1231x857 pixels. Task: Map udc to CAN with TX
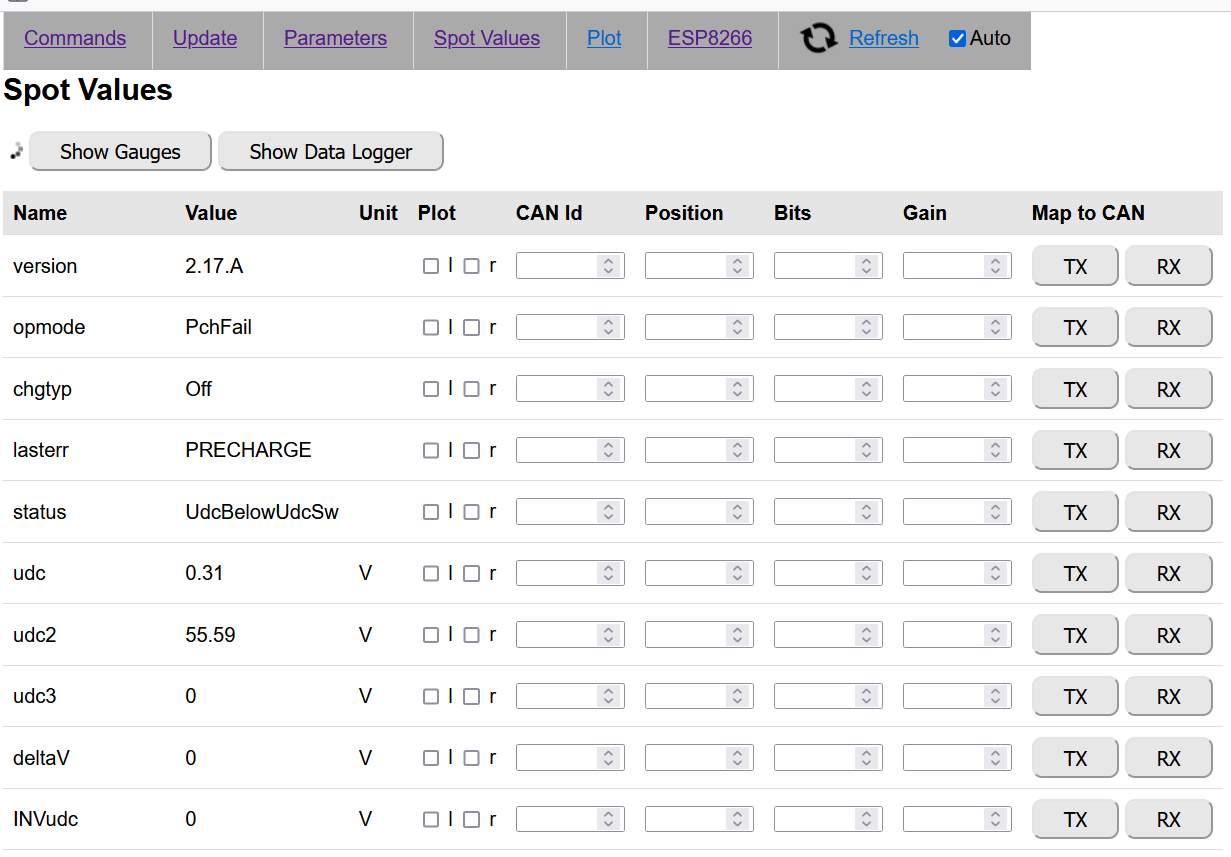coord(1075,574)
